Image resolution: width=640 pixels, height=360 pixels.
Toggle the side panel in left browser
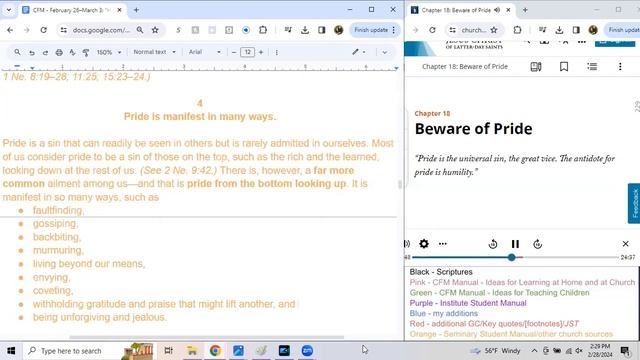pos(322,30)
